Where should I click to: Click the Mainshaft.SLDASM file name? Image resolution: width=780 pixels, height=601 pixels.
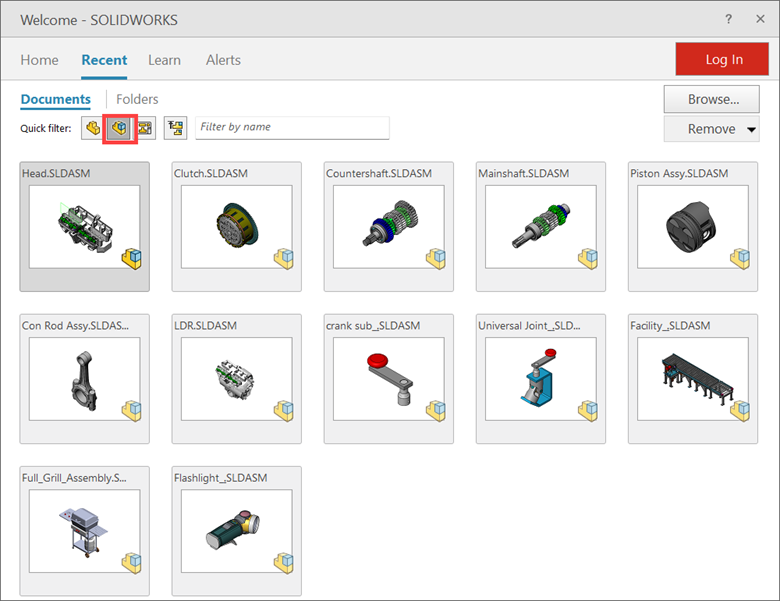pos(524,174)
